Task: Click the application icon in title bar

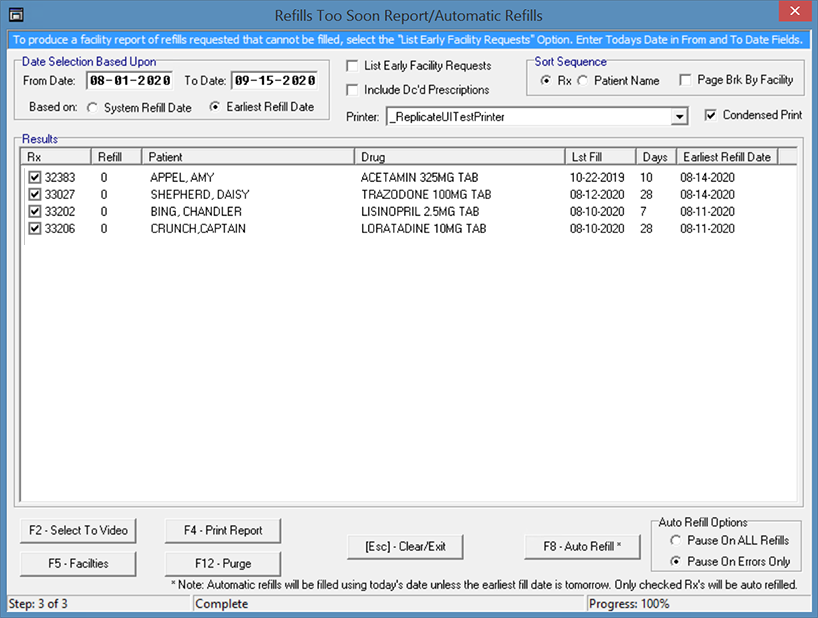Action: coord(15,14)
